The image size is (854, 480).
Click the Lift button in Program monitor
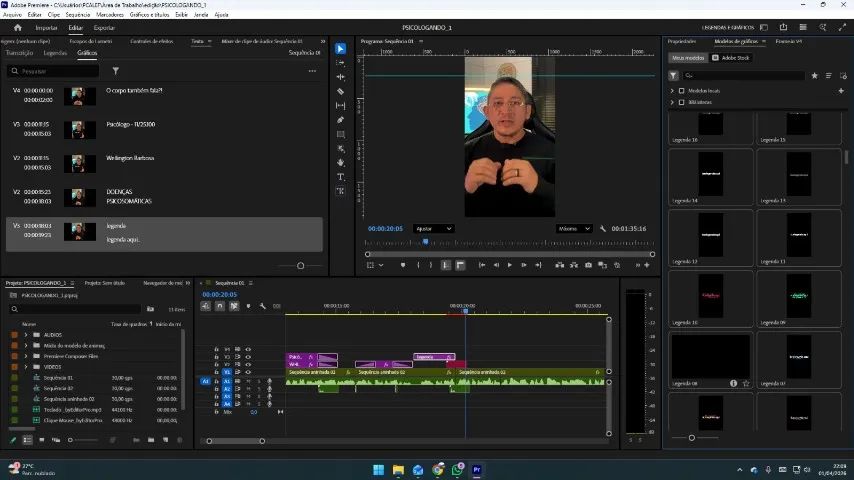click(x=559, y=265)
